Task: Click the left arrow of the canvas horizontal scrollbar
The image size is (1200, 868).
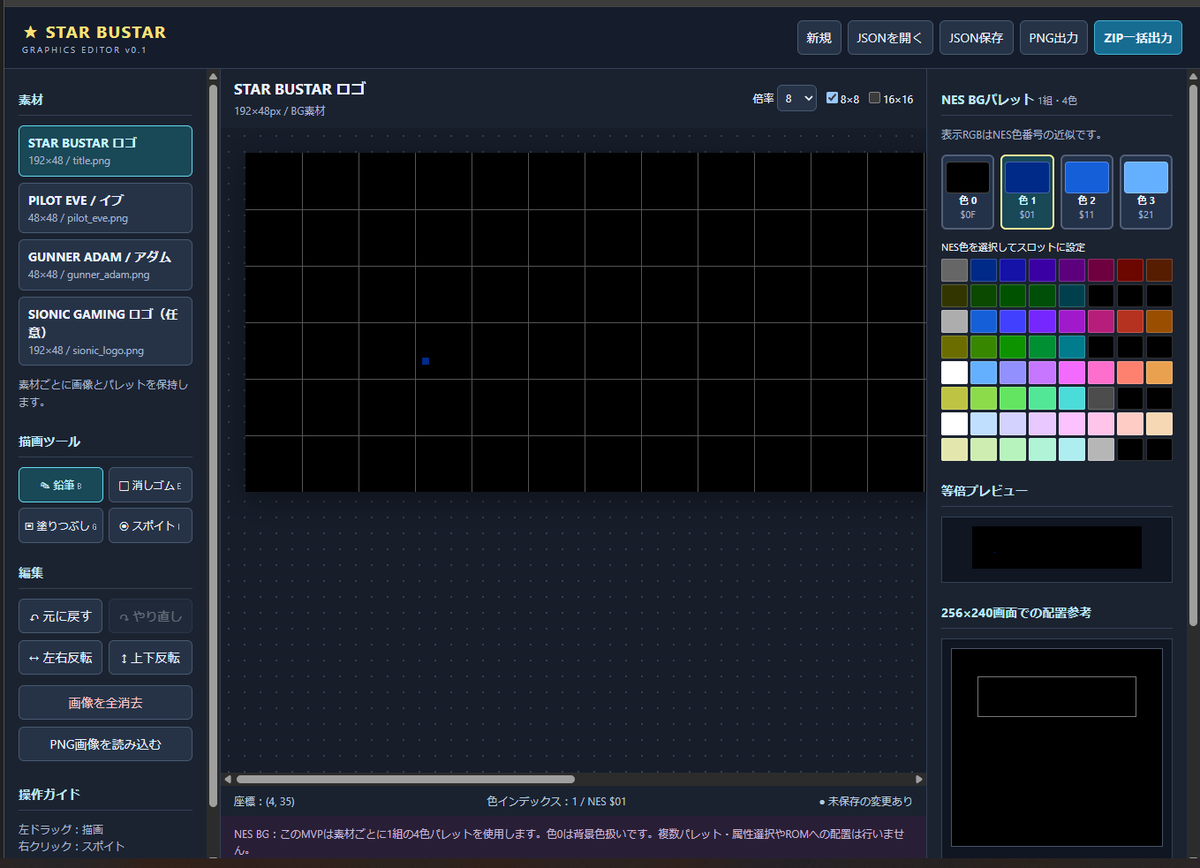Action: point(227,779)
